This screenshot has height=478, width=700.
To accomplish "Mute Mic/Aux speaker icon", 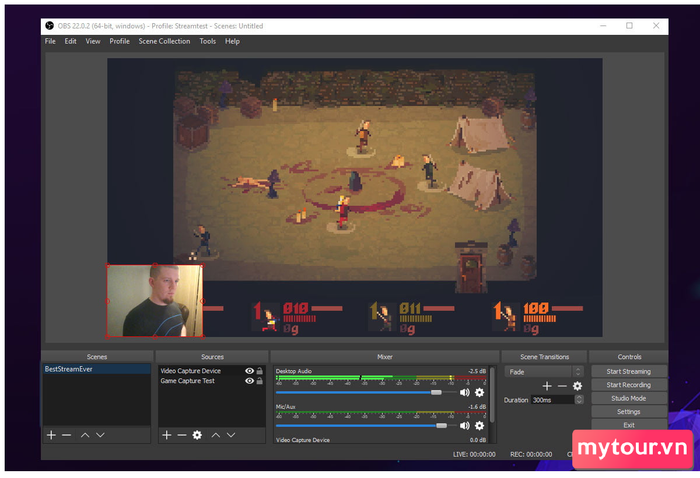I will point(465,426).
